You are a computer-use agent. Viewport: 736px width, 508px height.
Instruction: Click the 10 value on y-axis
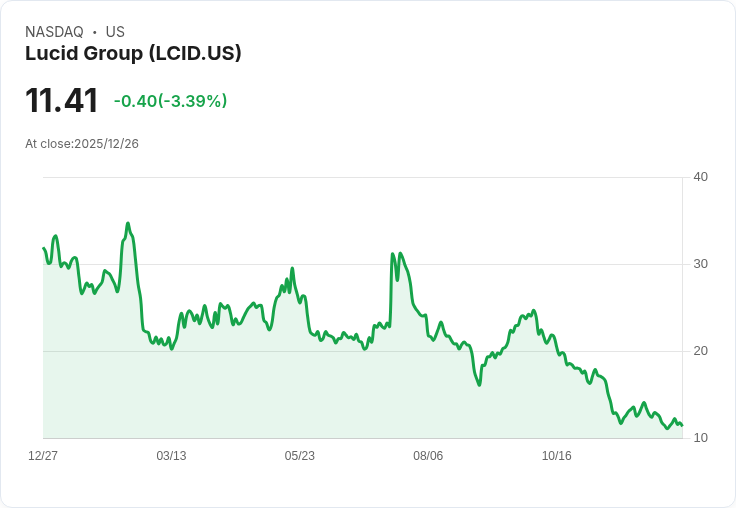(x=700, y=438)
